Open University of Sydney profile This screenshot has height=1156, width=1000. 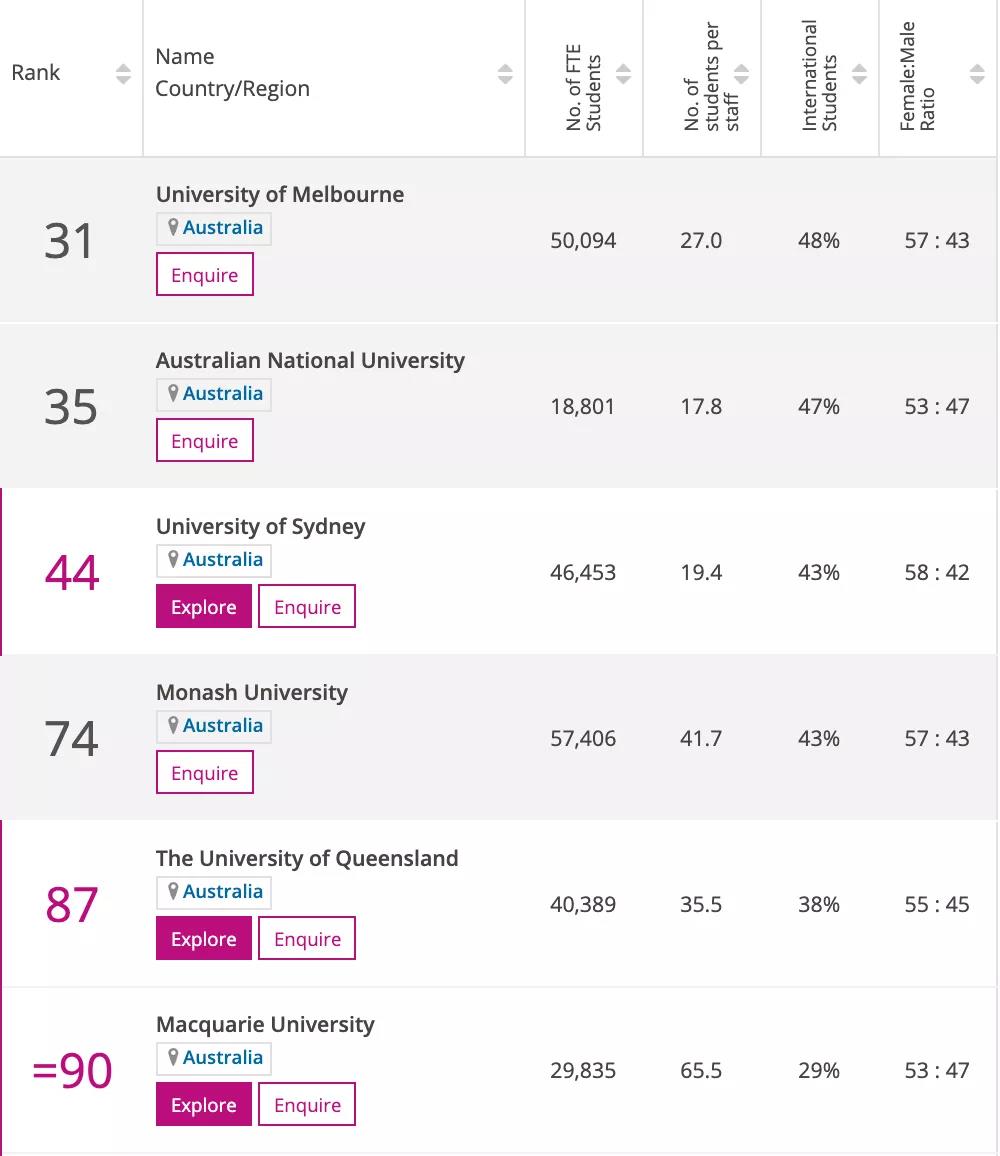(x=261, y=526)
